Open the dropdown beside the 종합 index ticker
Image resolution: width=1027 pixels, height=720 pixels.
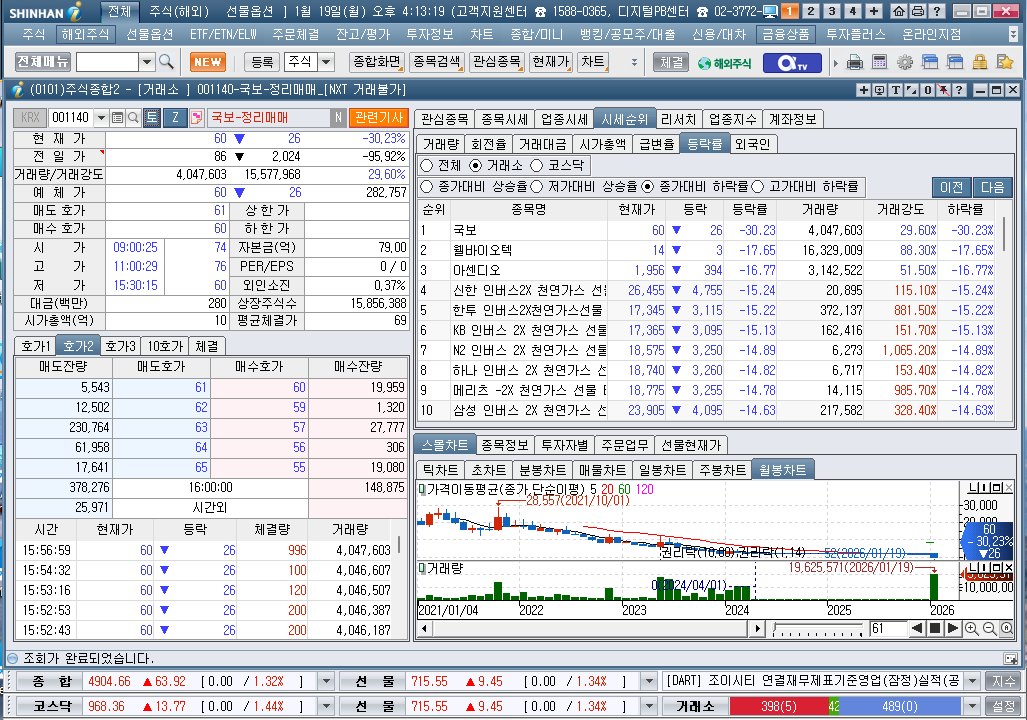tap(326, 681)
